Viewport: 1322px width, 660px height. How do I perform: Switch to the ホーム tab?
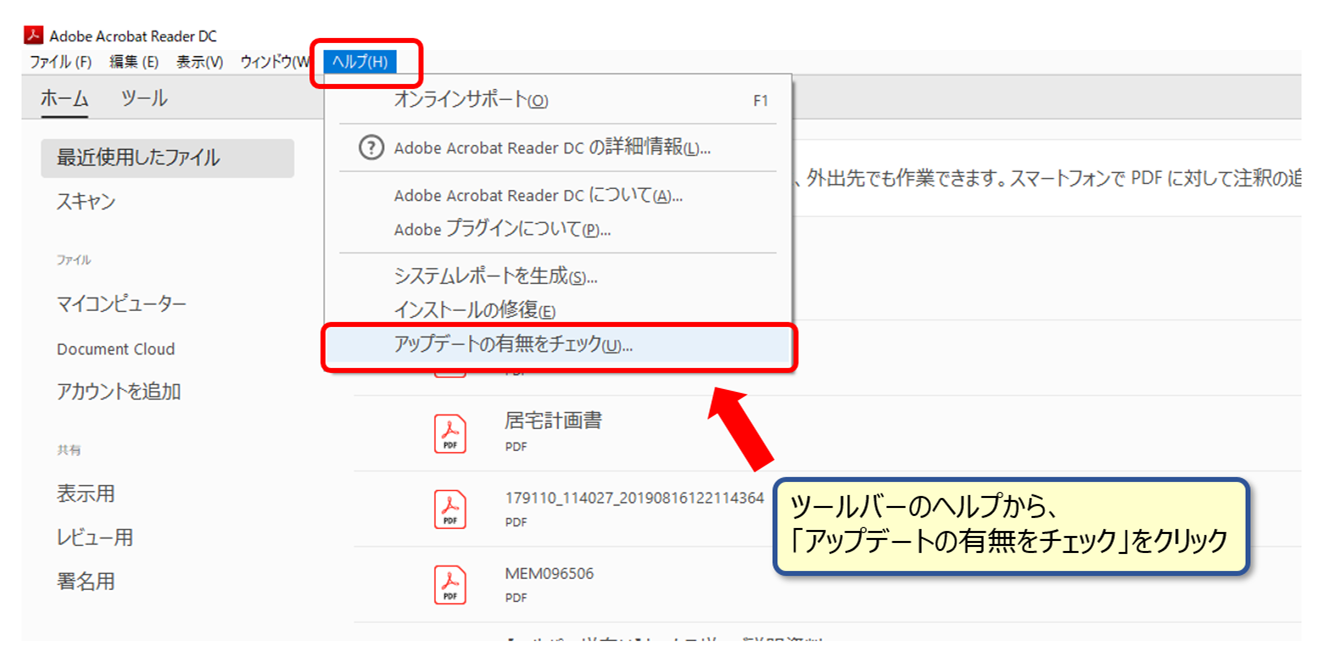pyautogui.click(x=65, y=98)
